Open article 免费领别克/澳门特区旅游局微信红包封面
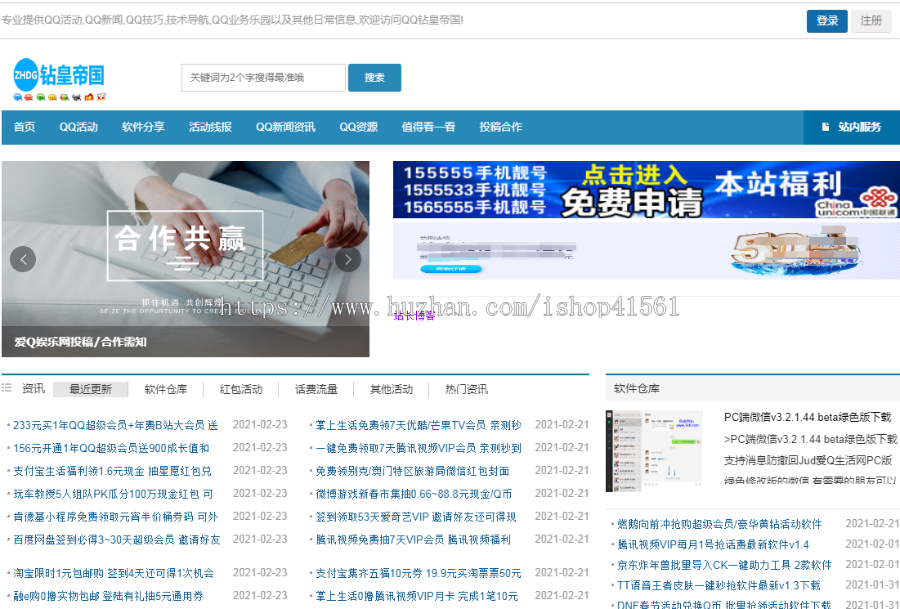 point(412,471)
